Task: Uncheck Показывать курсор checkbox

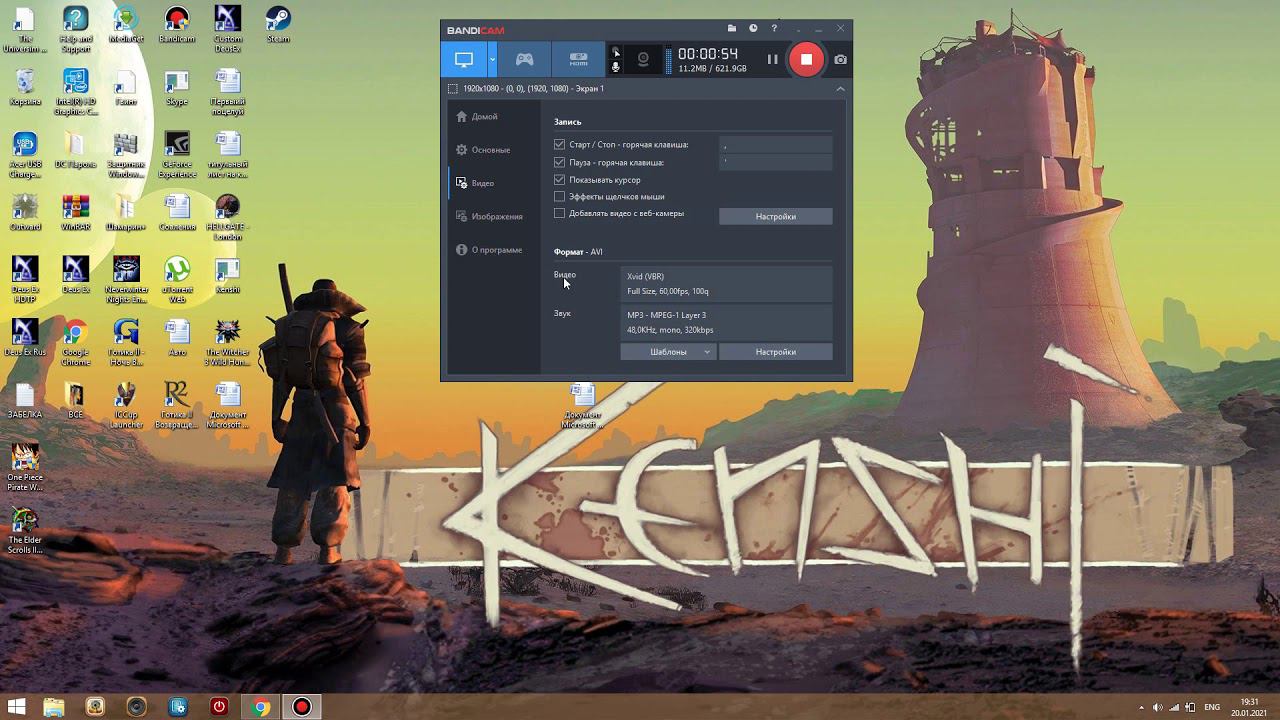Action: click(x=559, y=180)
